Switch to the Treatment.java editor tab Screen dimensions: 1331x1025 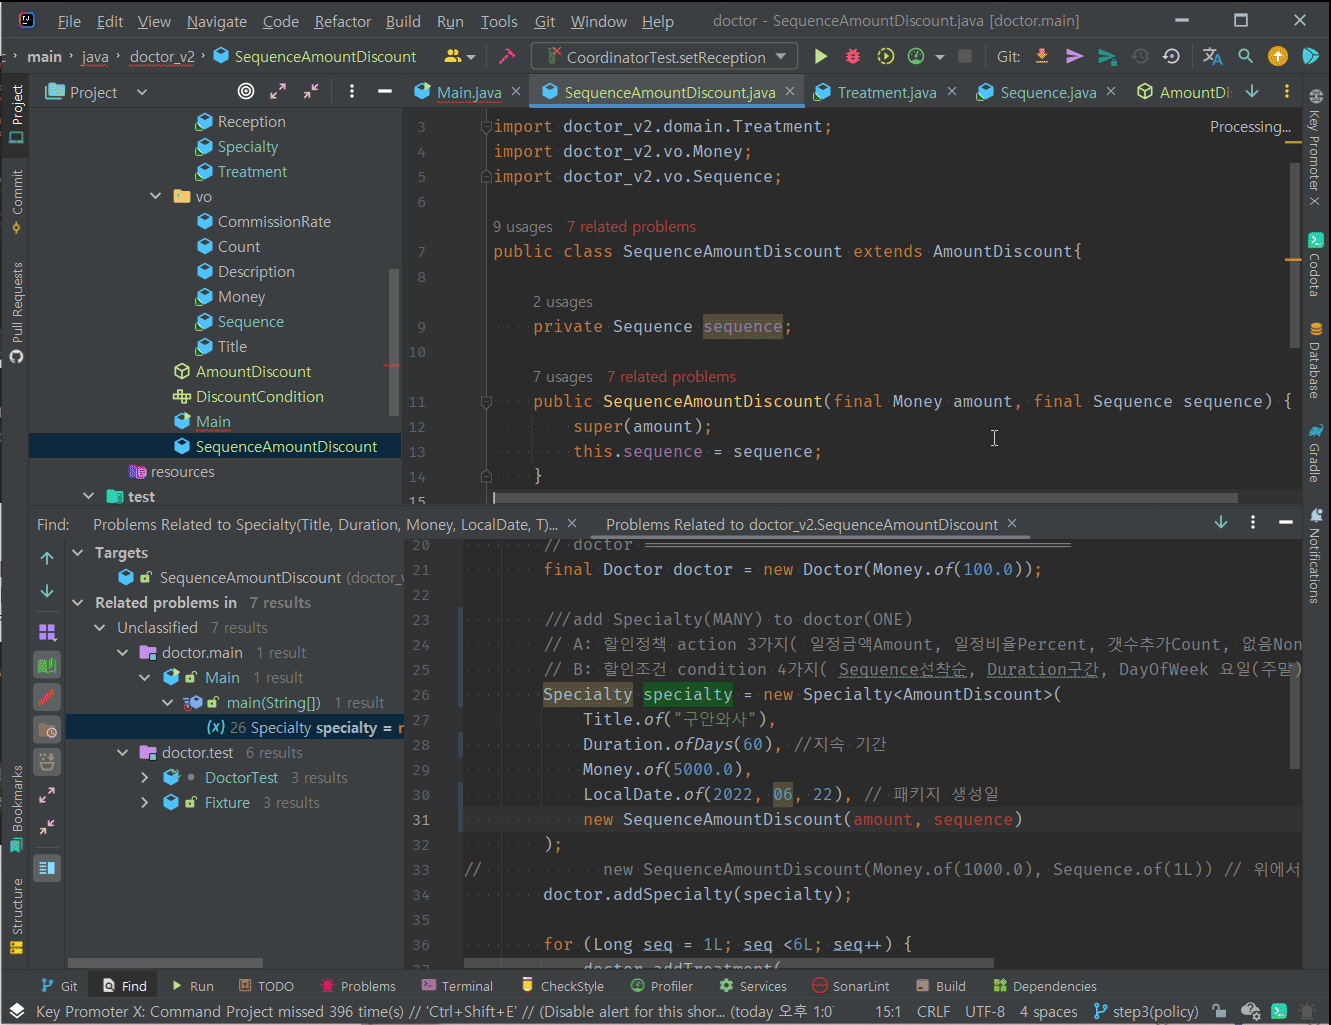pos(886,92)
